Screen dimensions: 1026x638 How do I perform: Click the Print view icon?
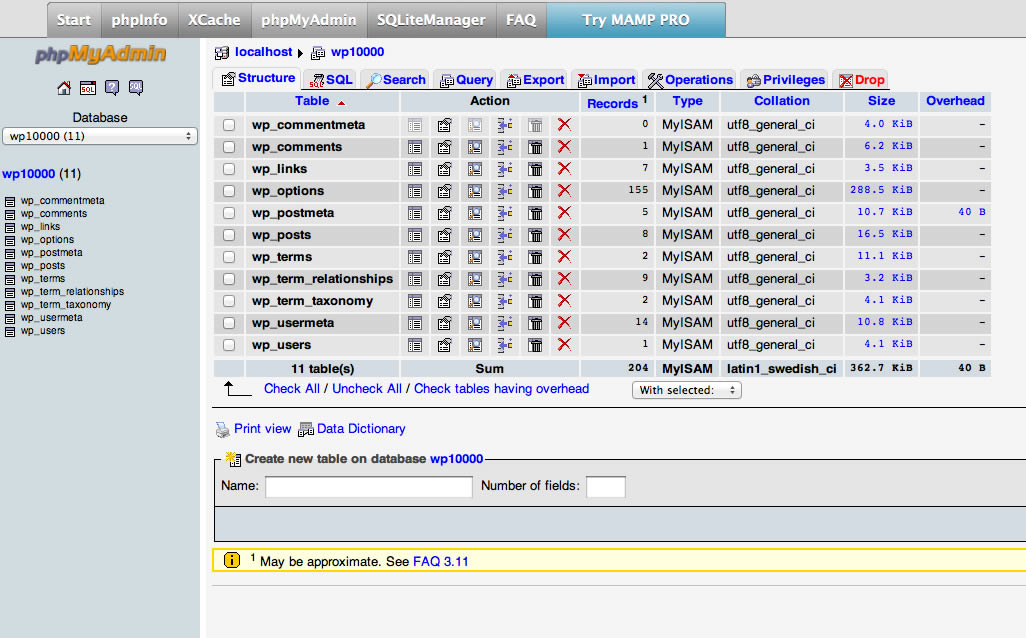point(223,429)
